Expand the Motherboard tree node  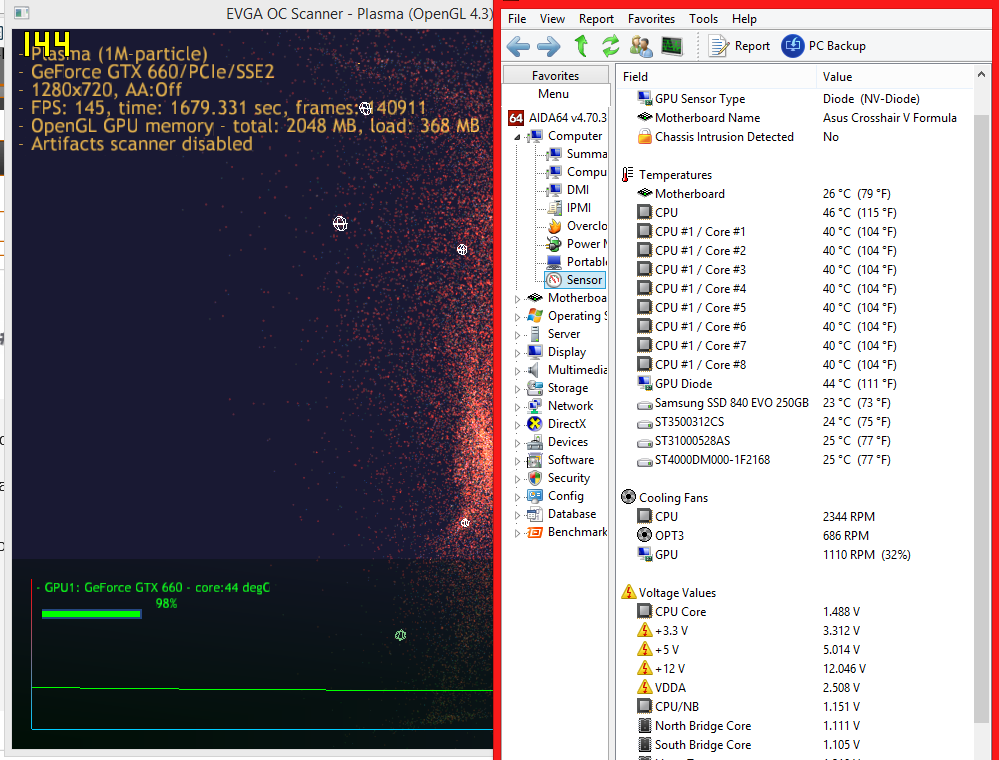coord(517,298)
